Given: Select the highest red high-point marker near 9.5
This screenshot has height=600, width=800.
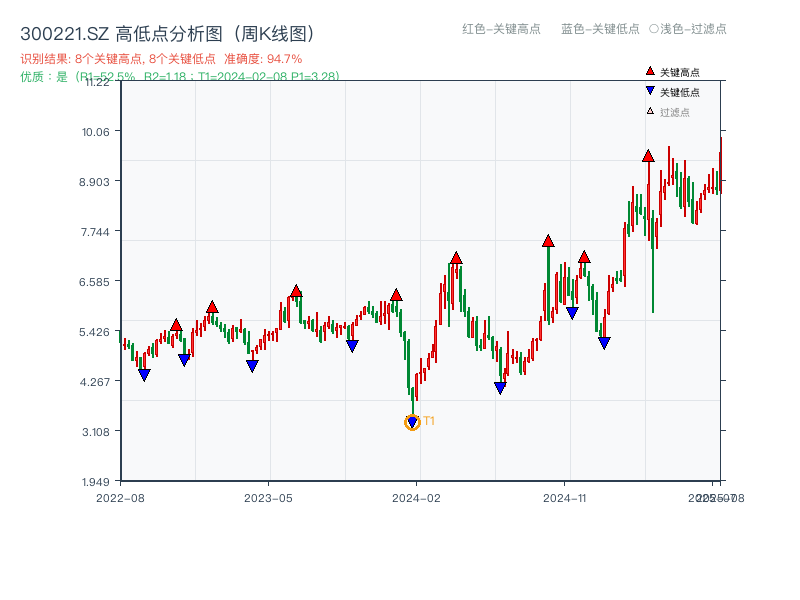Looking at the screenshot, I should 648,156.
